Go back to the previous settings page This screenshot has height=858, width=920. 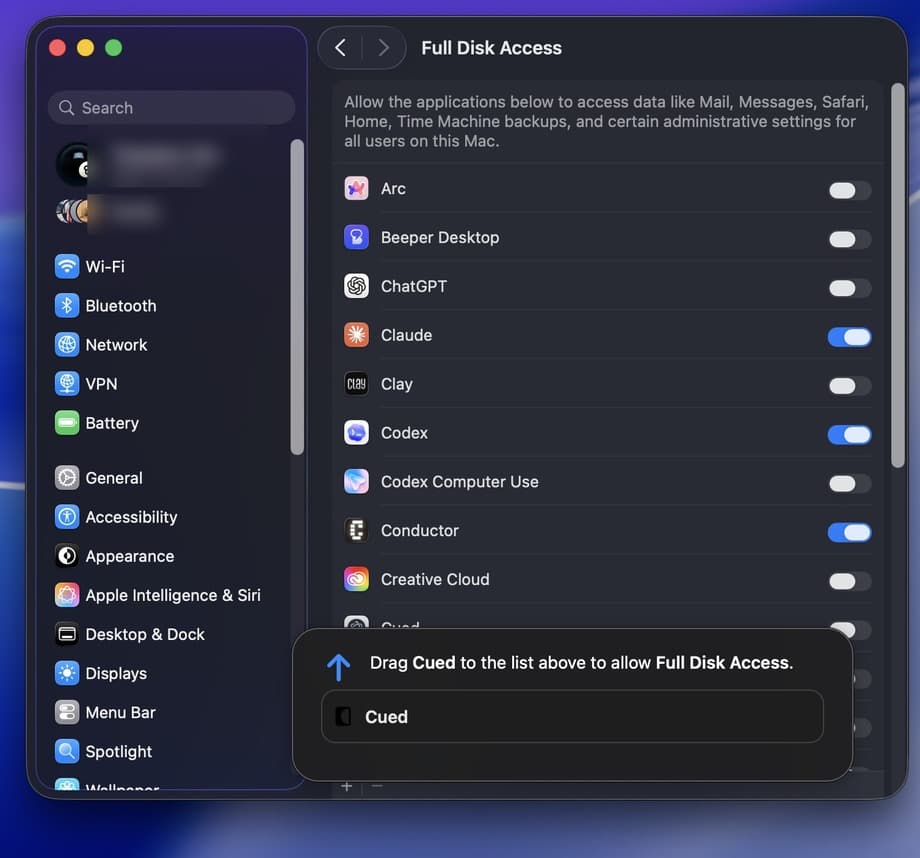(x=340, y=48)
